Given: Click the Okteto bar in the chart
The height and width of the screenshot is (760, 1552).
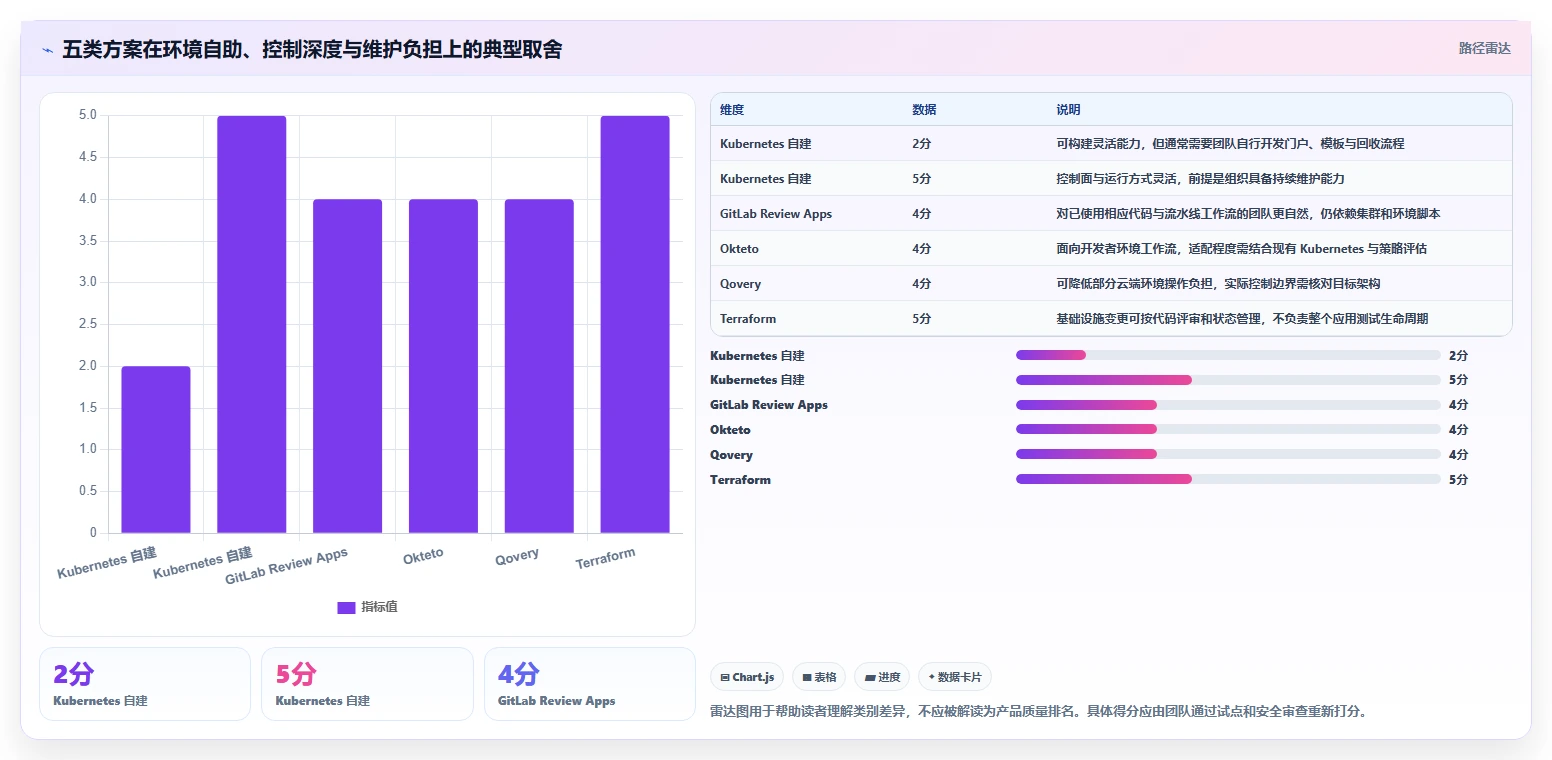Looking at the screenshot, I should pyautogui.click(x=443, y=366).
